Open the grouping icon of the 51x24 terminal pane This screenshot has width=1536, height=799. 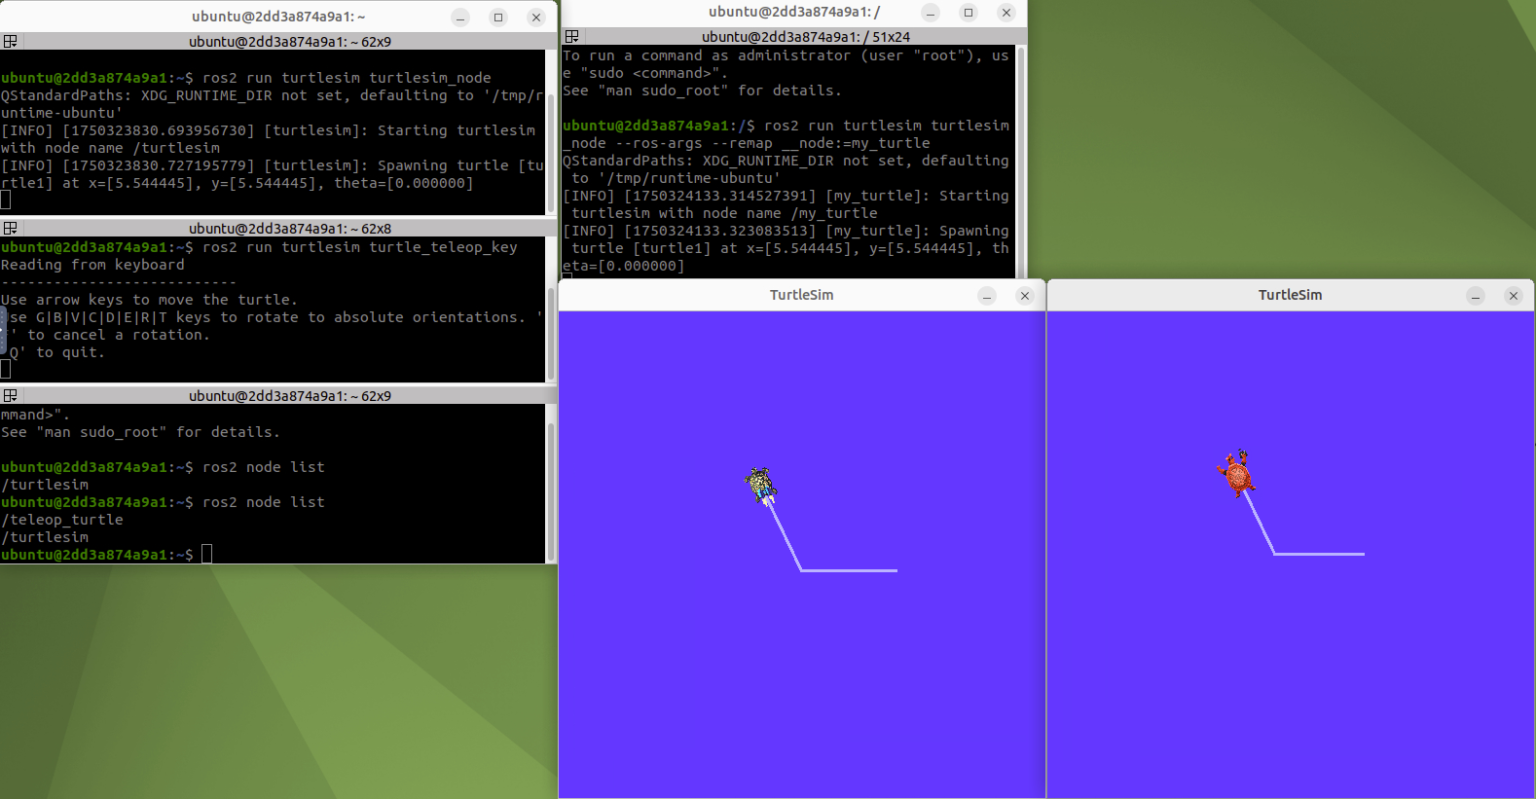pyautogui.click(x=572, y=37)
